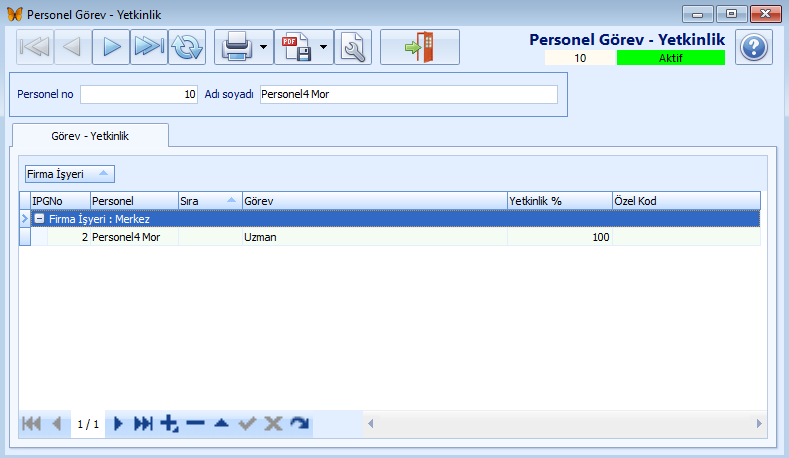Go to last row in grid navigator
Screen dimensions: 789x458
[143, 424]
